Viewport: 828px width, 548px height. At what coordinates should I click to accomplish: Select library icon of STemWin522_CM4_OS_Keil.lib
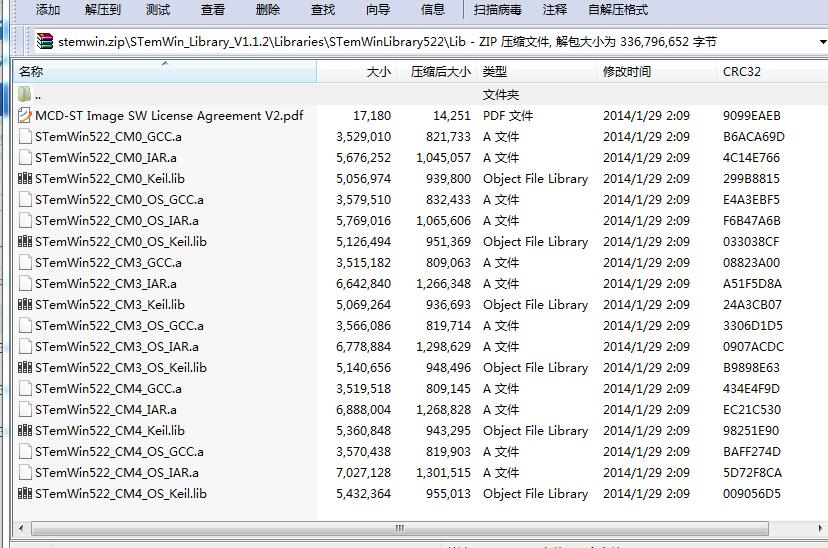[x=25, y=493]
